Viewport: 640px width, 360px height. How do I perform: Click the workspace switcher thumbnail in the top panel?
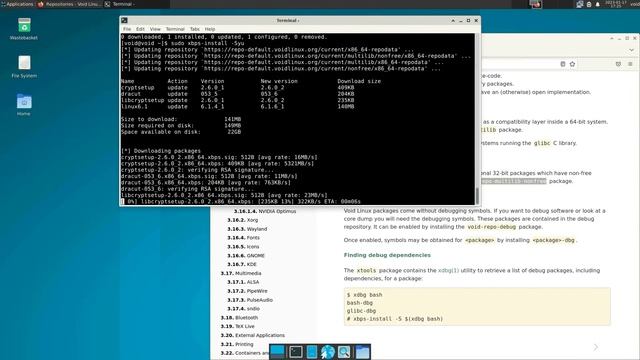tap(536, 4)
